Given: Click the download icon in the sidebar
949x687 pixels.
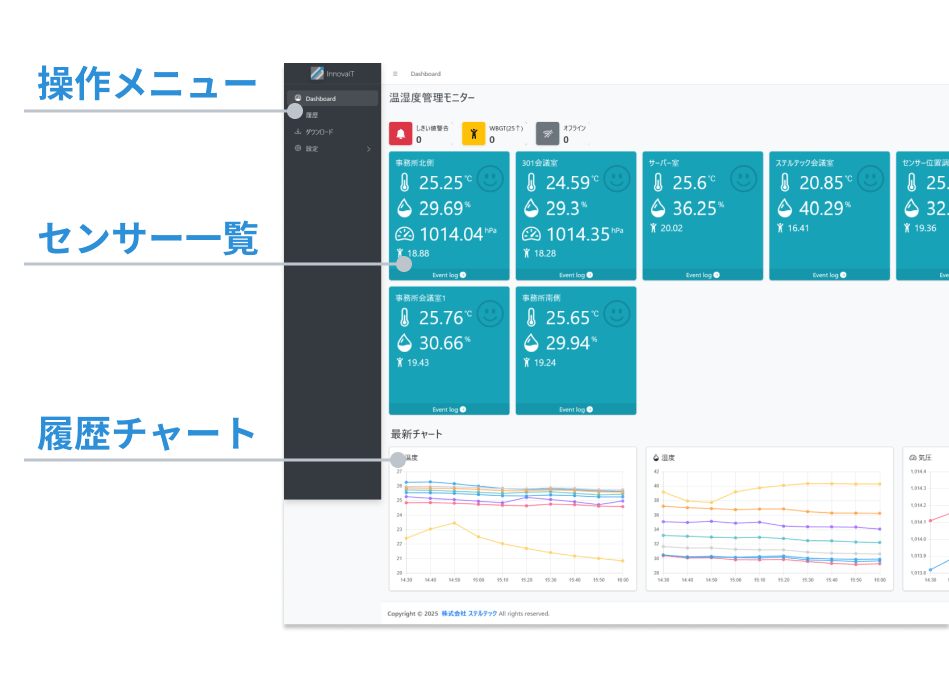Looking at the screenshot, I should 298,131.
